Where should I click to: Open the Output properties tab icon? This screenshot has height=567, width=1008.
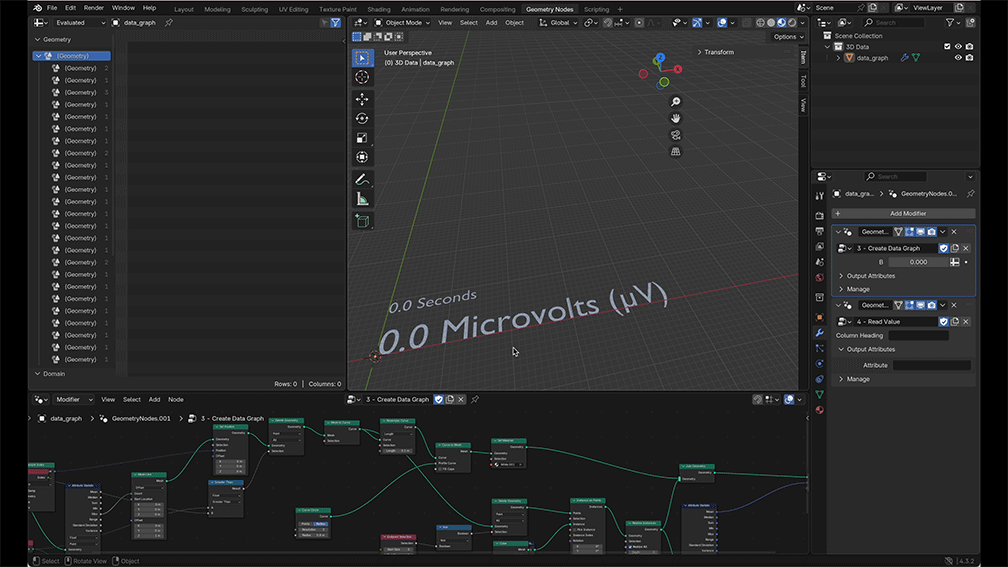tap(820, 231)
